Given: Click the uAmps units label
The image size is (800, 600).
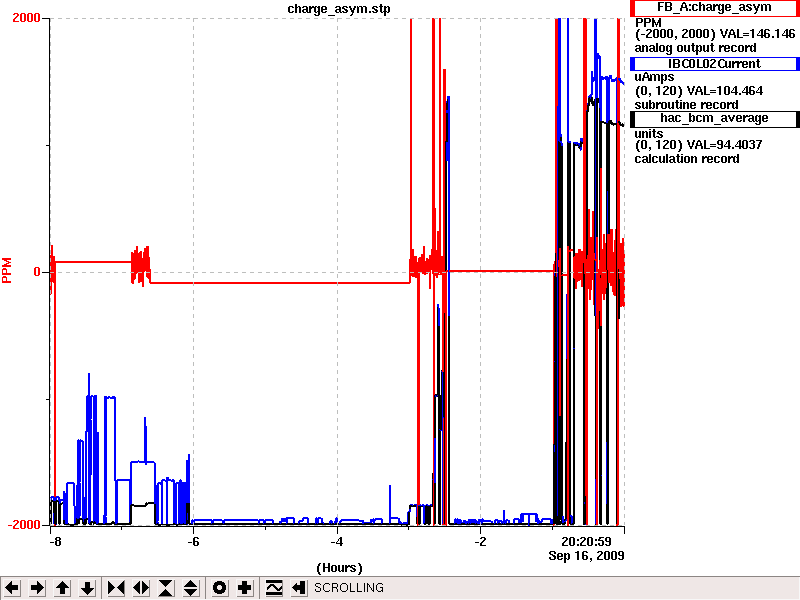Looking at the screenshot, I should tap(655, 78).
